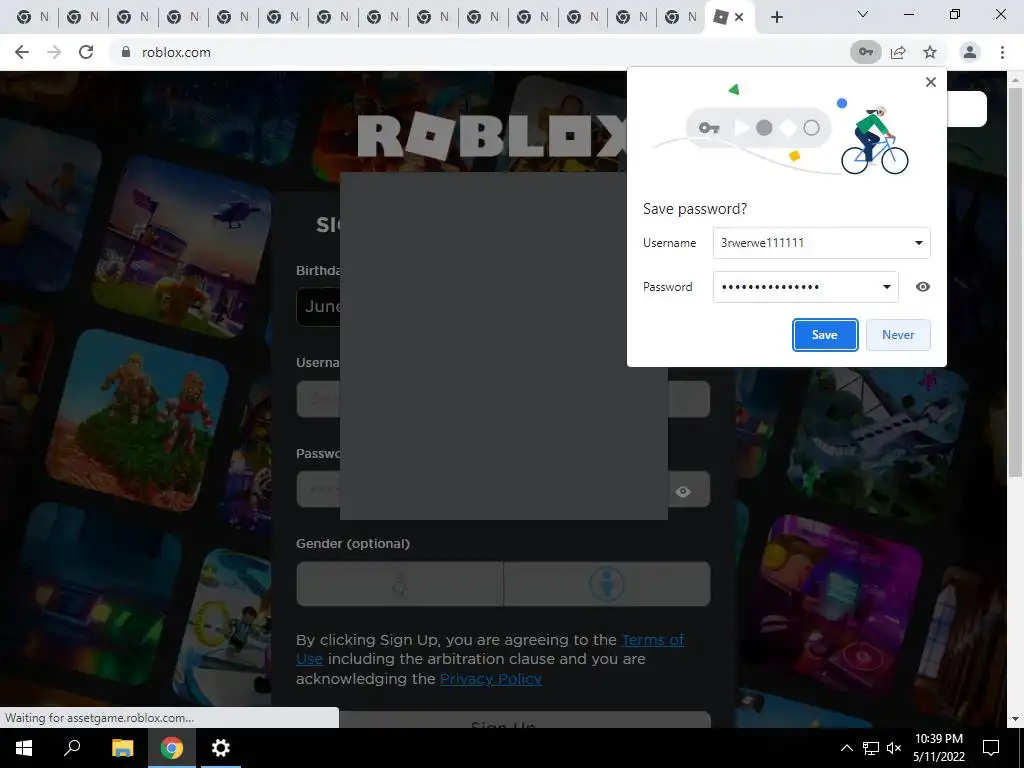Switch to the fifth browser tab
The width and height of the screenshot is (1024, 768).
point(233,17)
